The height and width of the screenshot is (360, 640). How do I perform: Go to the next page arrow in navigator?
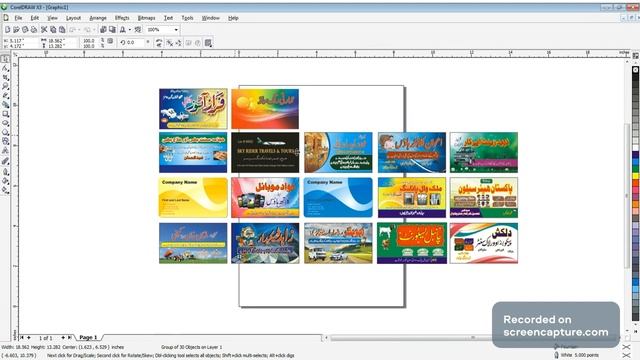coord(63,338)
